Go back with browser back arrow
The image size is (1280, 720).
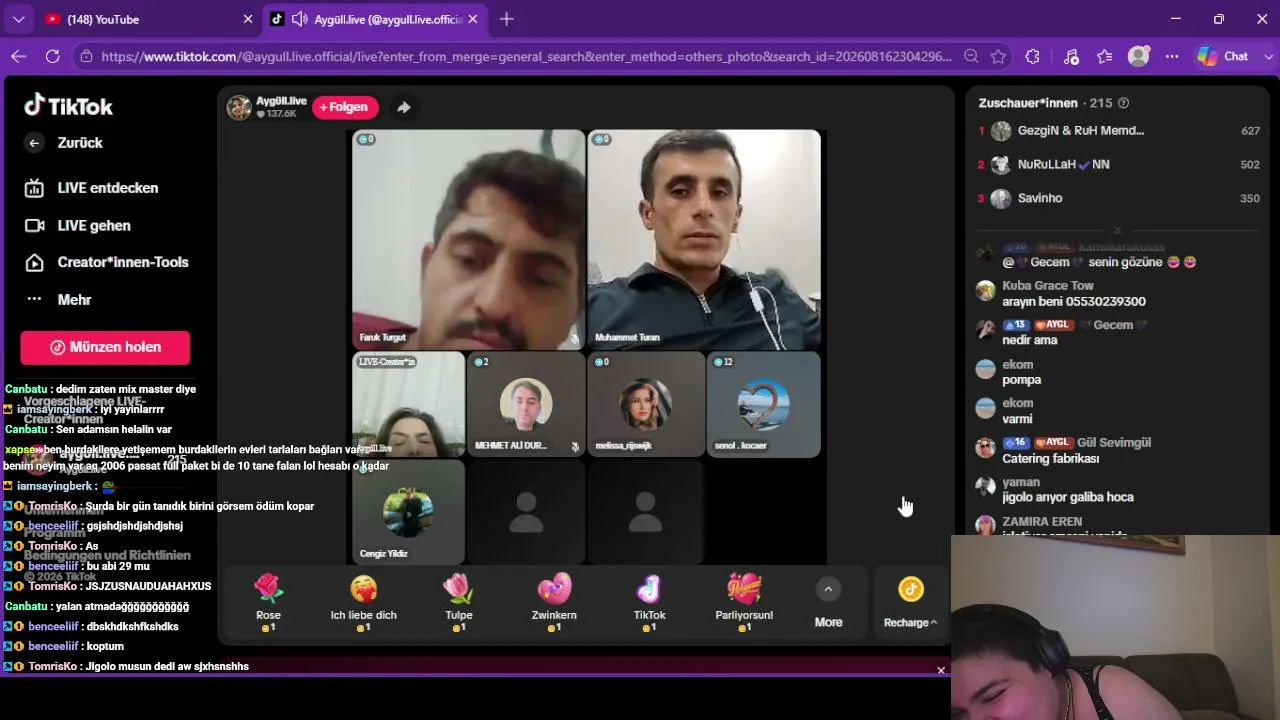(x=18, y=57)
